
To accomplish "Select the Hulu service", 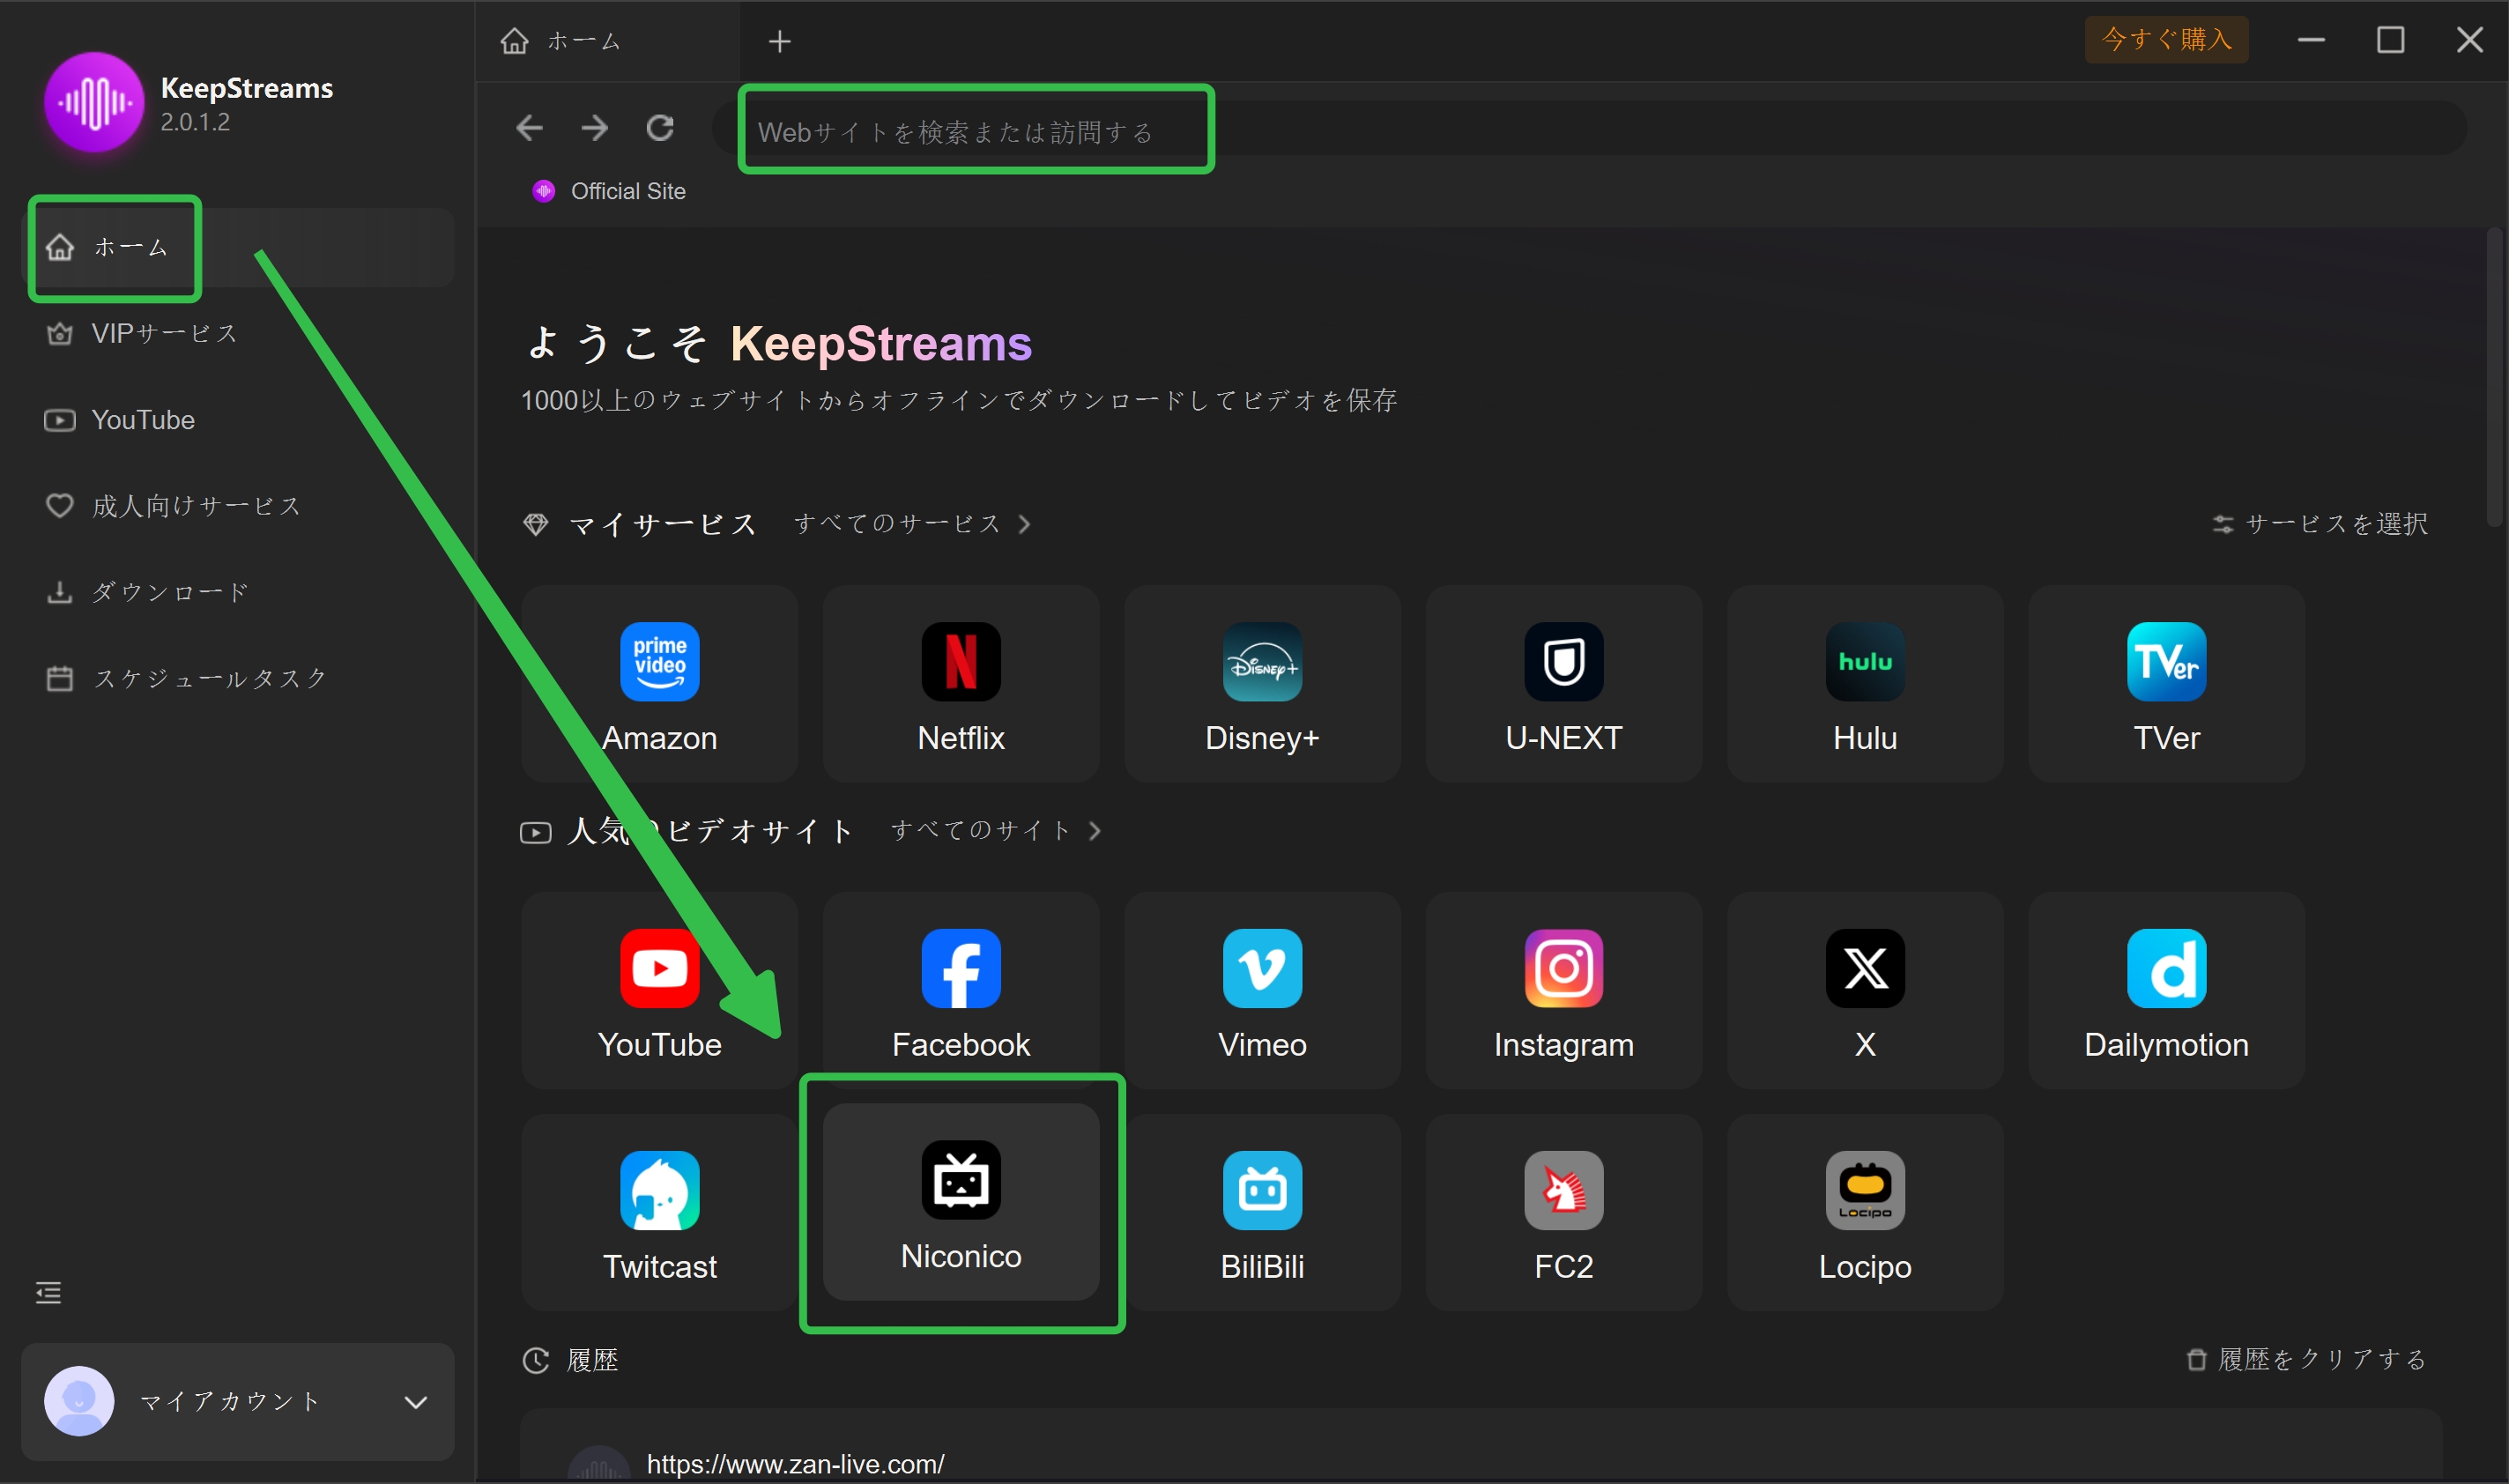I will coord(1865,684).
